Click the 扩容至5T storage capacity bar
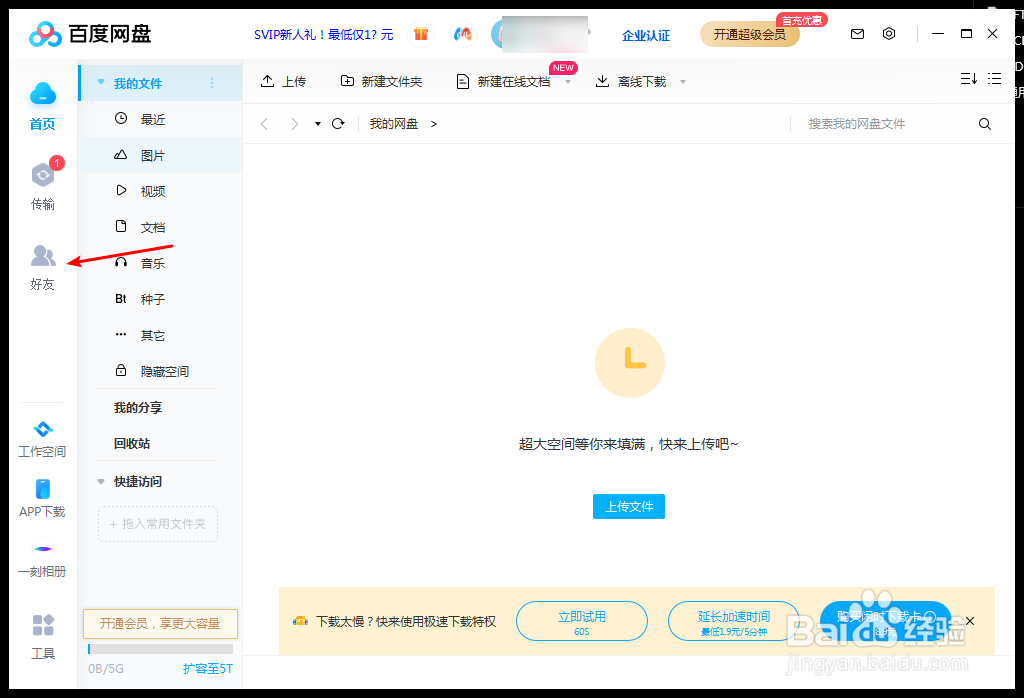The image size is (1024, 698). tap(207, 668)
